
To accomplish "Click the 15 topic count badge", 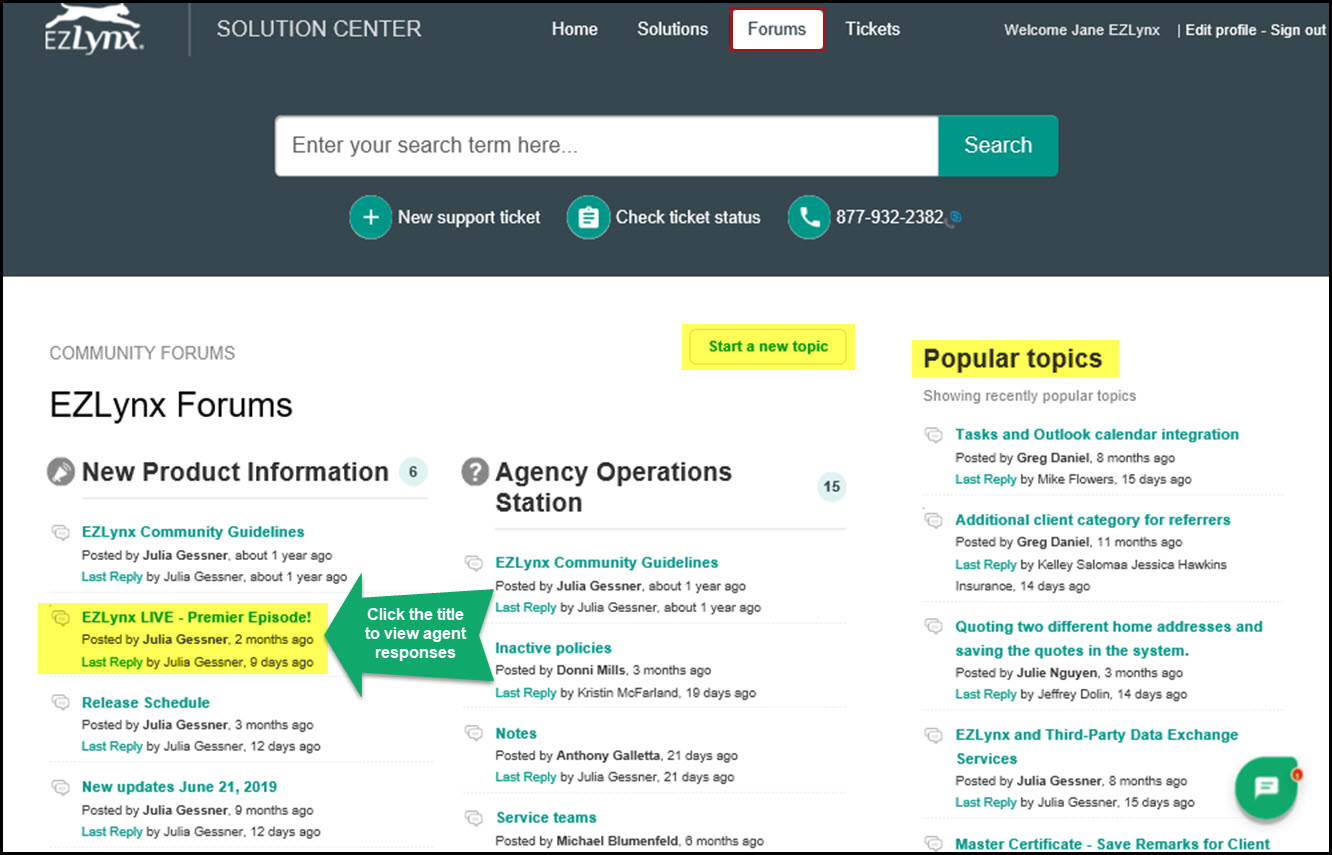I will [x=831, y=487].
